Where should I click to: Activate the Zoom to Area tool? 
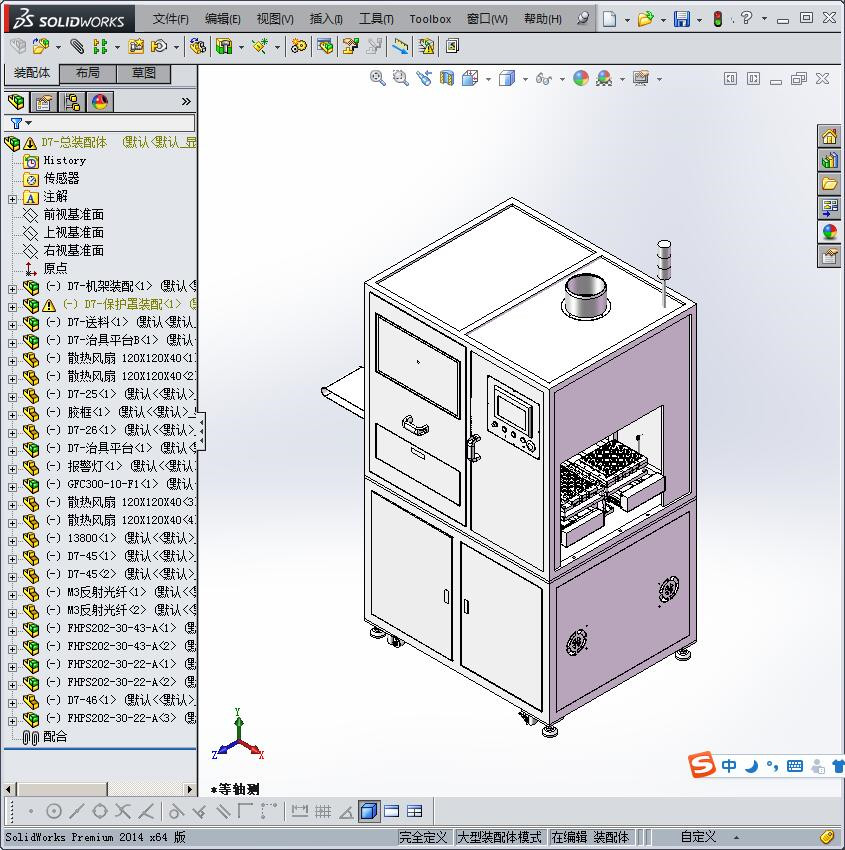[x=399, y=78]
